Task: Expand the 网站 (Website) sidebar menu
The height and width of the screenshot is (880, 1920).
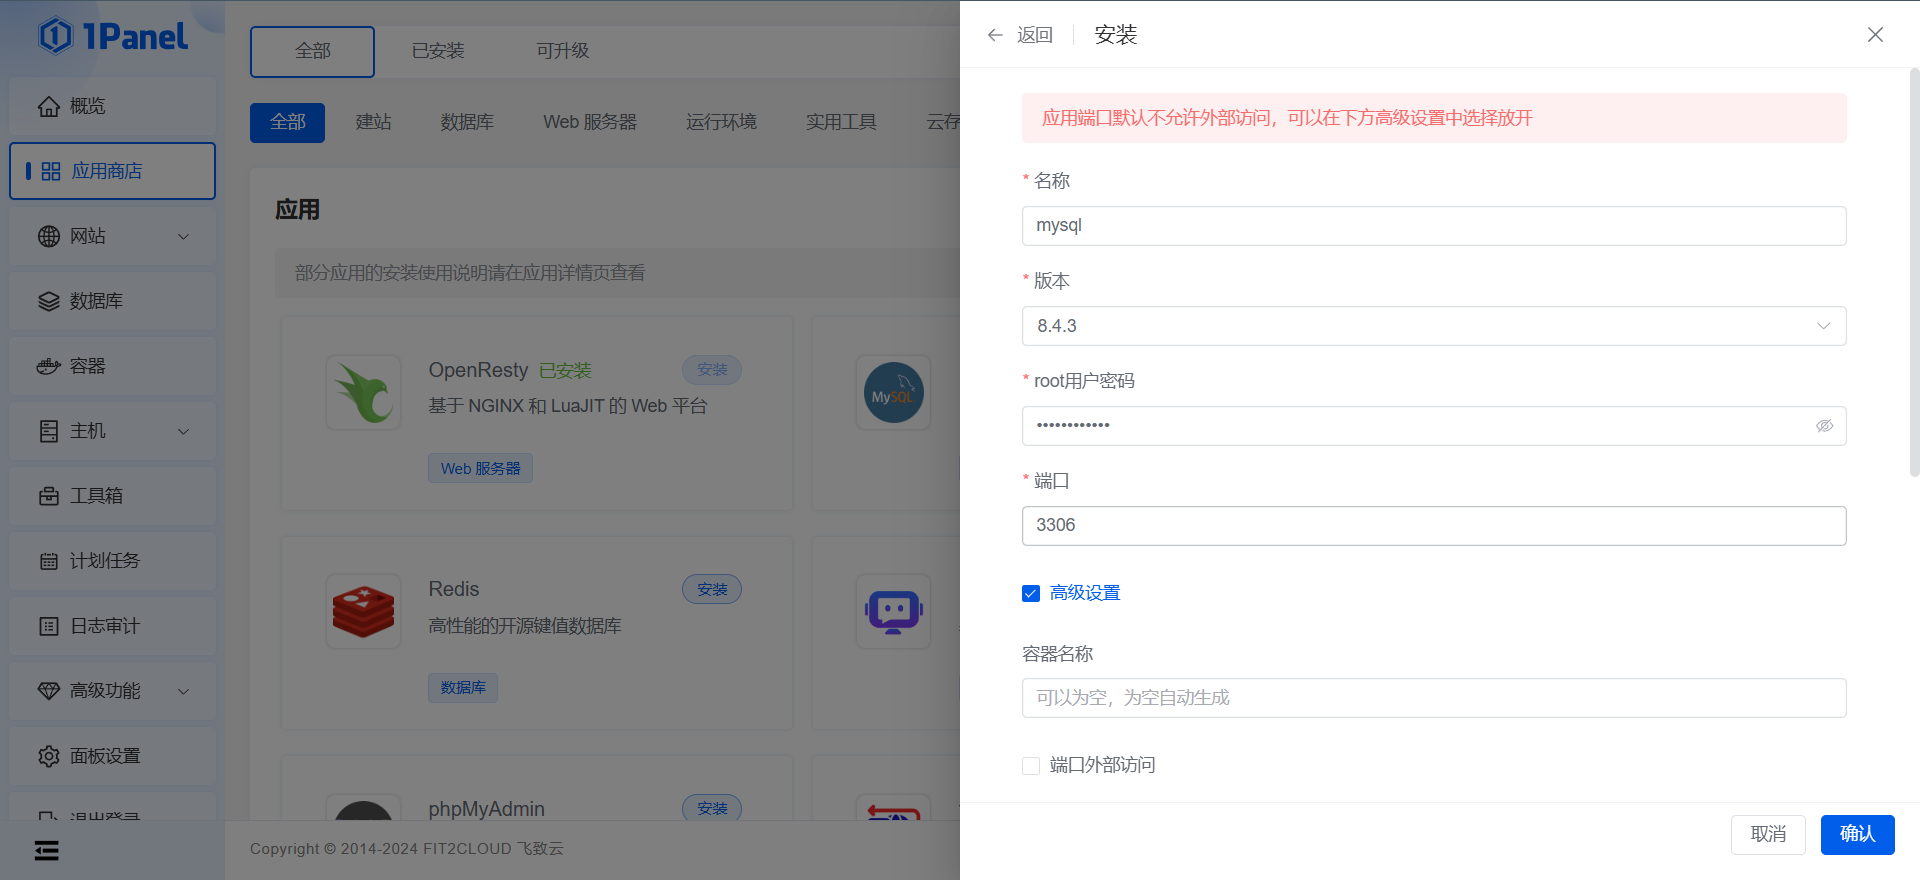Action: click(x=112, y=236)
